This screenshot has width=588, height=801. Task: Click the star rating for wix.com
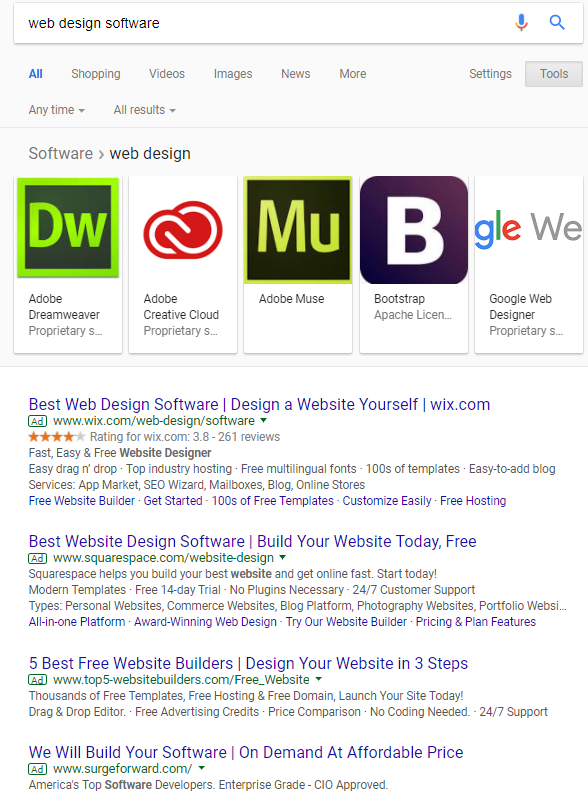57,437
